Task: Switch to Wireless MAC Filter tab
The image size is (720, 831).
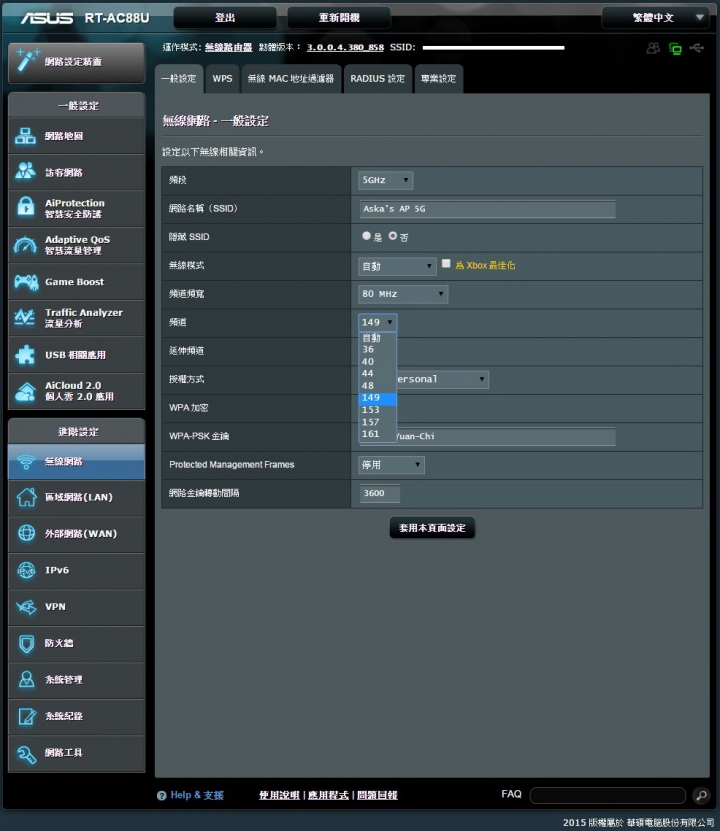Action: pyautogui.click(x=291, y=78)
